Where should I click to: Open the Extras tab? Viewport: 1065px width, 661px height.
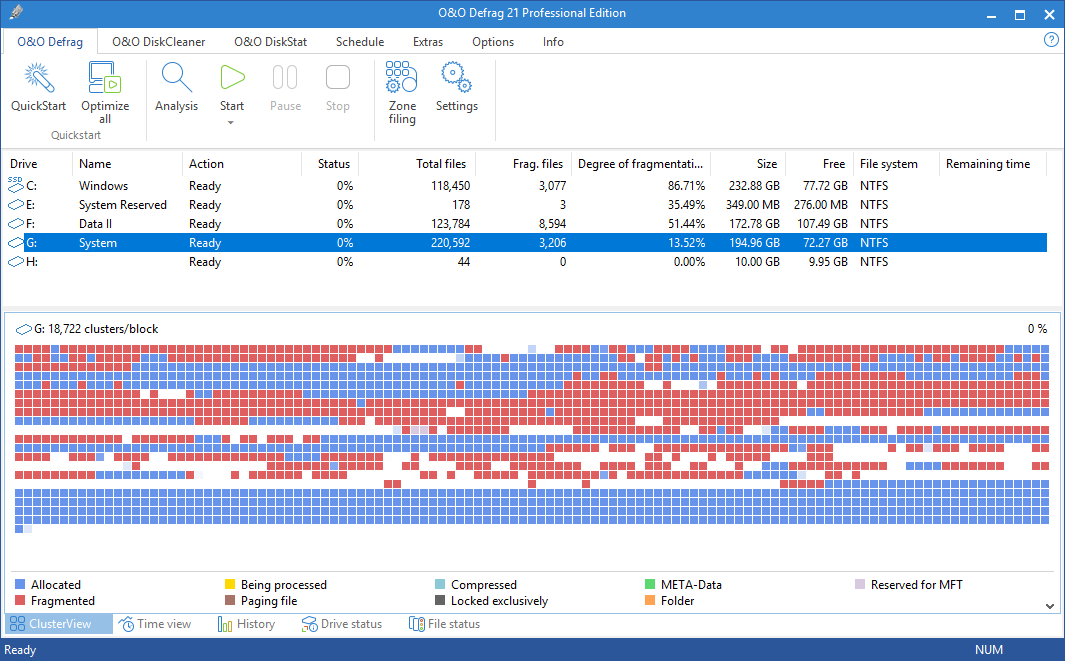(x=428, y=41)
